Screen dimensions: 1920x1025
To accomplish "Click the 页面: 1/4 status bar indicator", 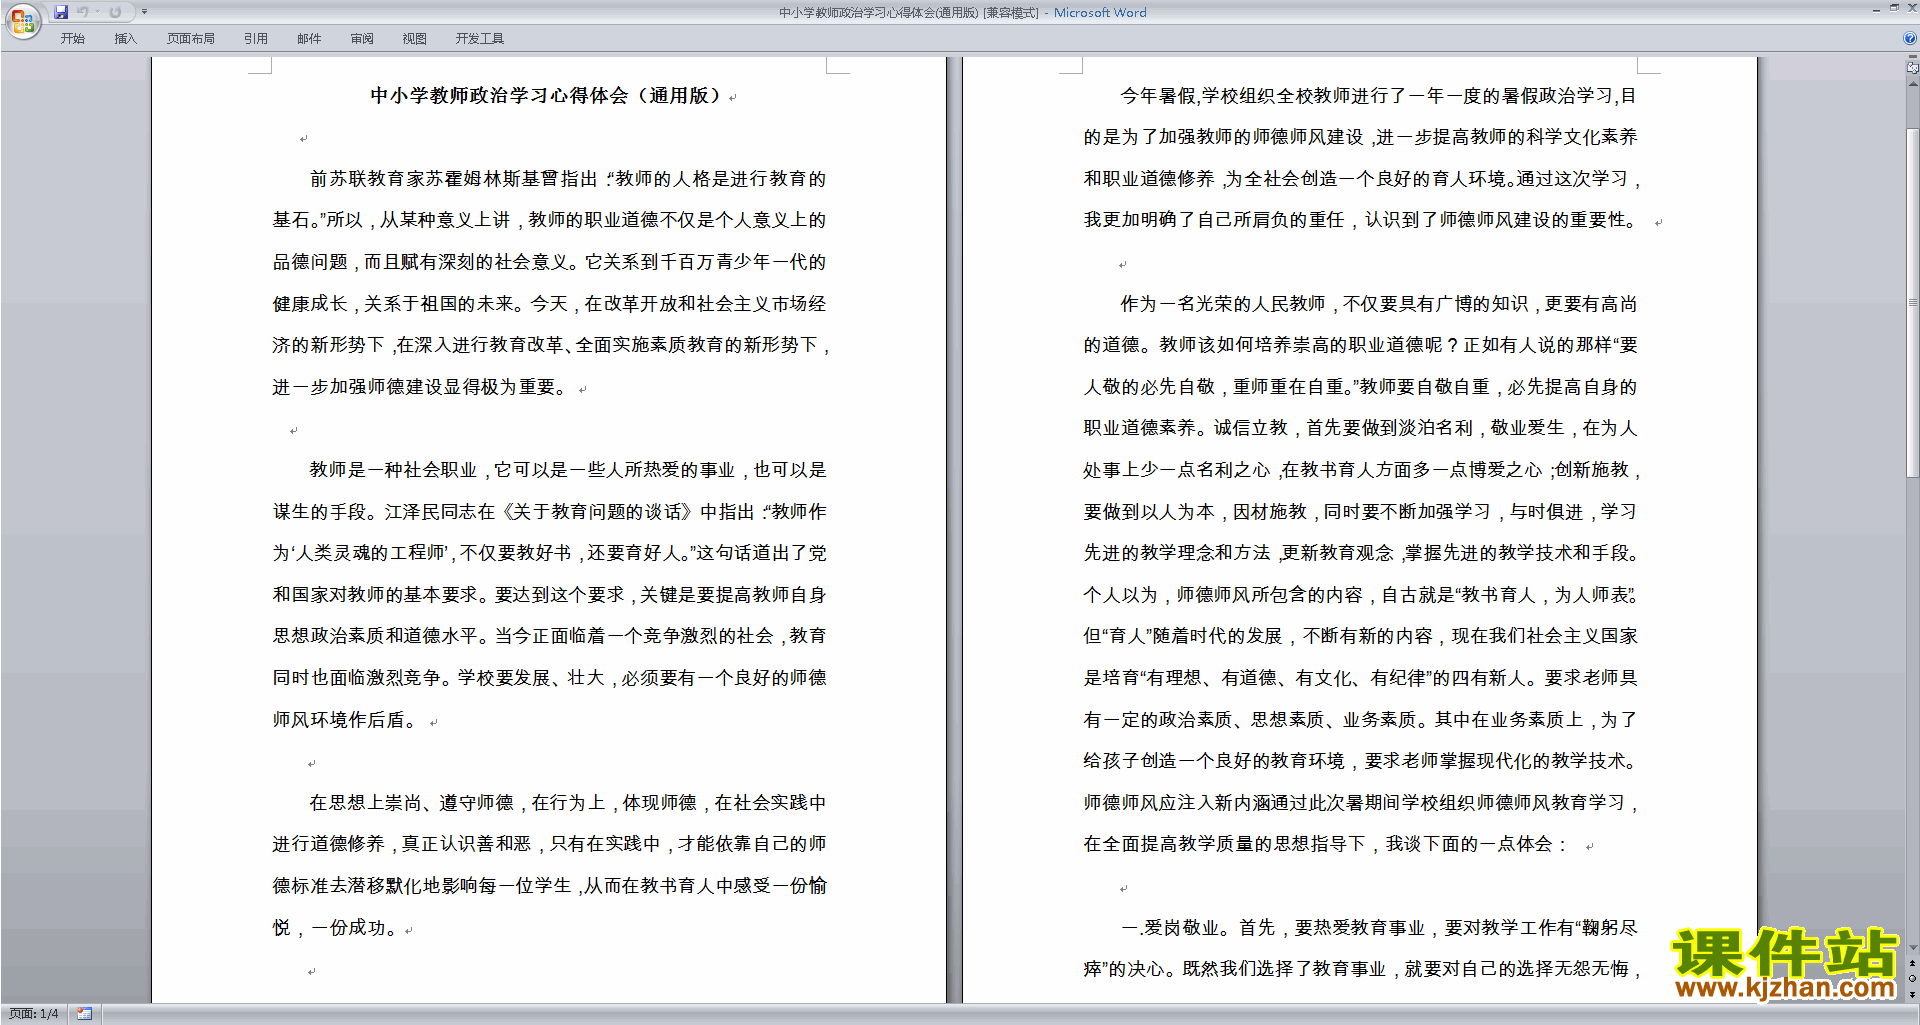I will (34, 1014).
